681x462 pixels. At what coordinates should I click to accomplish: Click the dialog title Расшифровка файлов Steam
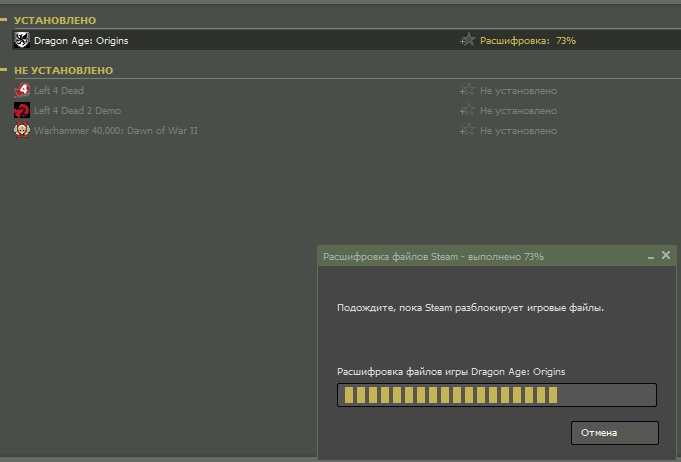[x=433, y=257]
